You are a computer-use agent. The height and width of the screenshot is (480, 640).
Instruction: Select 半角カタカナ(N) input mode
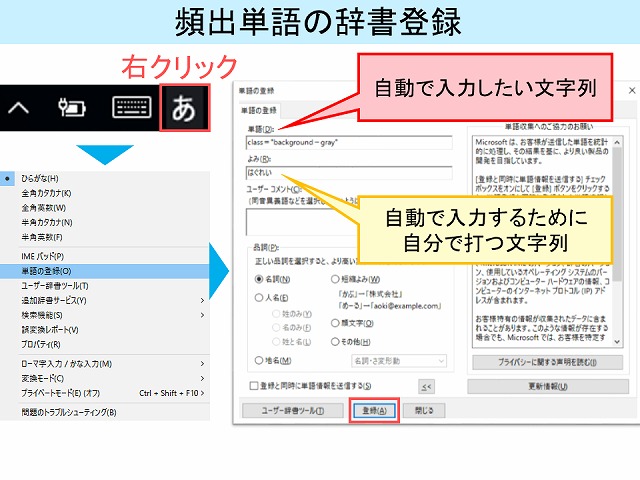tap(105, 222)
